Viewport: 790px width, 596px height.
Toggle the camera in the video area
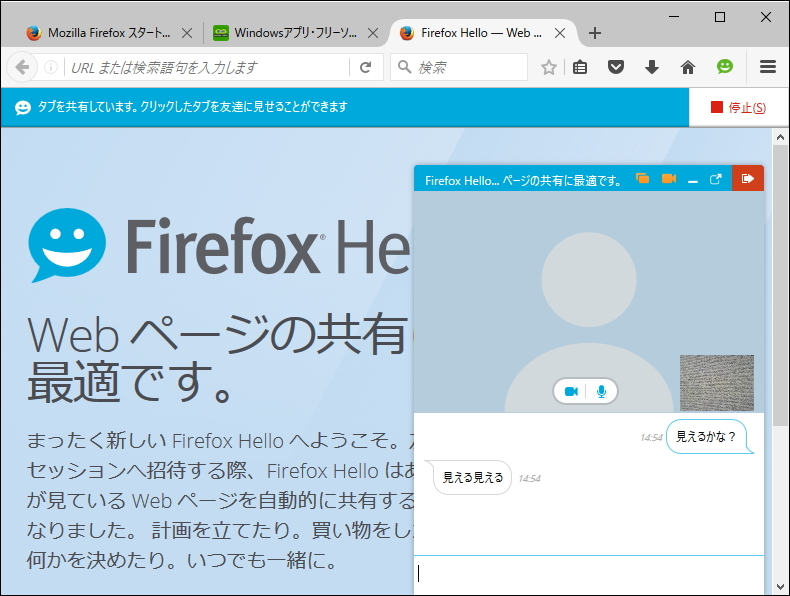coord(571,391)
